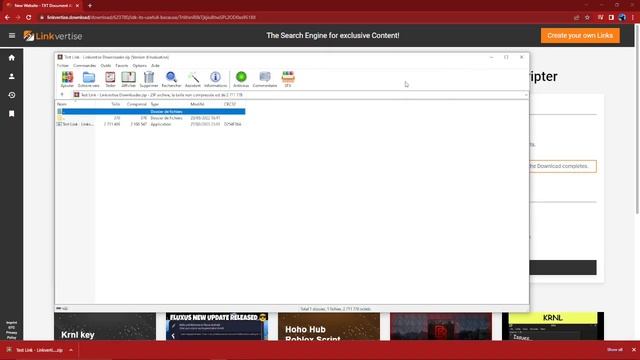Click the Commentaire toolbar icon
640x360 pixels.
point(265,79)
